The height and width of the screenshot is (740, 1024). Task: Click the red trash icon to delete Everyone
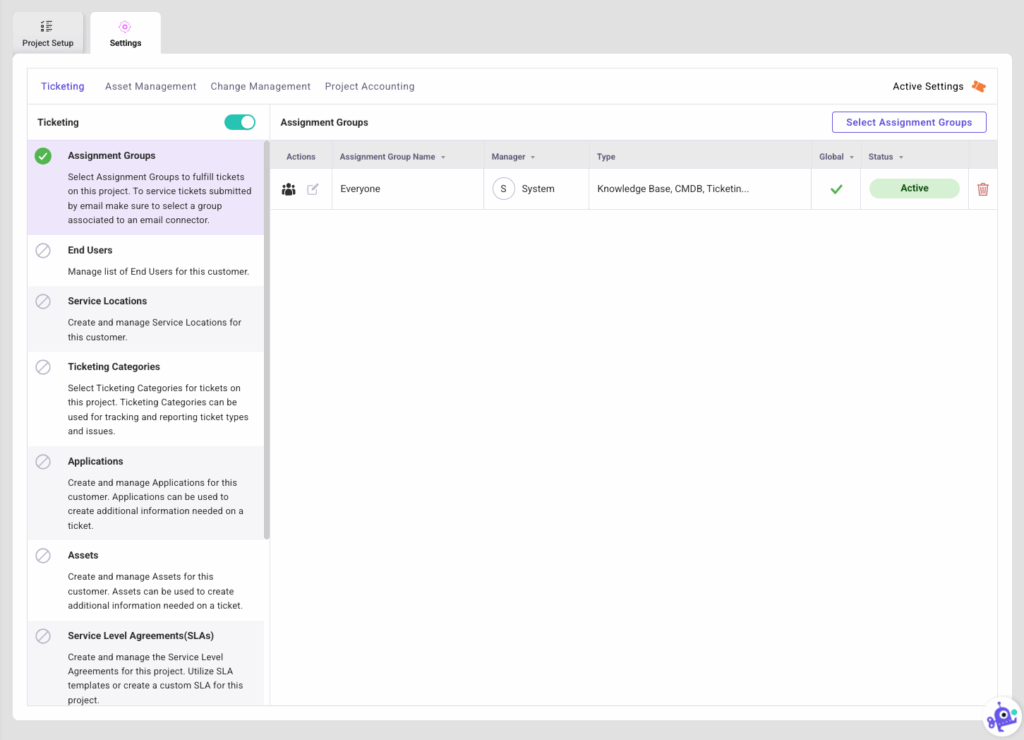click(982, 189)
